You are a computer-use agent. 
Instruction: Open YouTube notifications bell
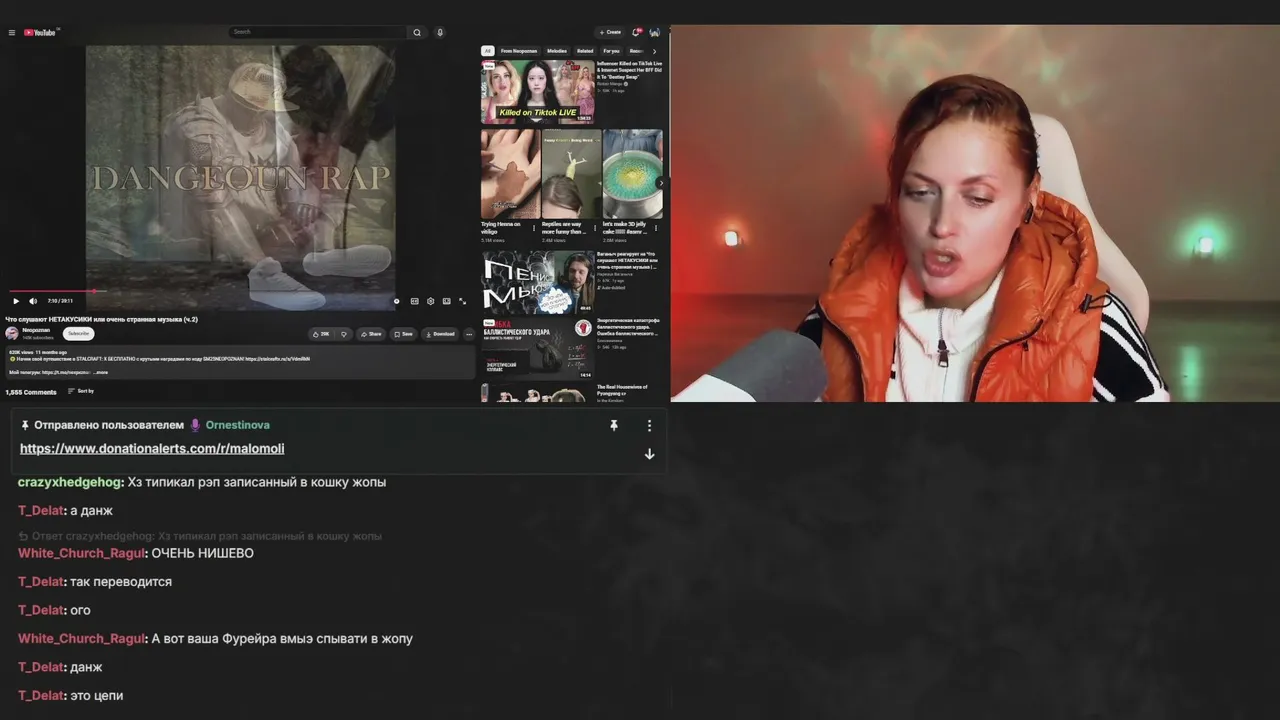636,32
